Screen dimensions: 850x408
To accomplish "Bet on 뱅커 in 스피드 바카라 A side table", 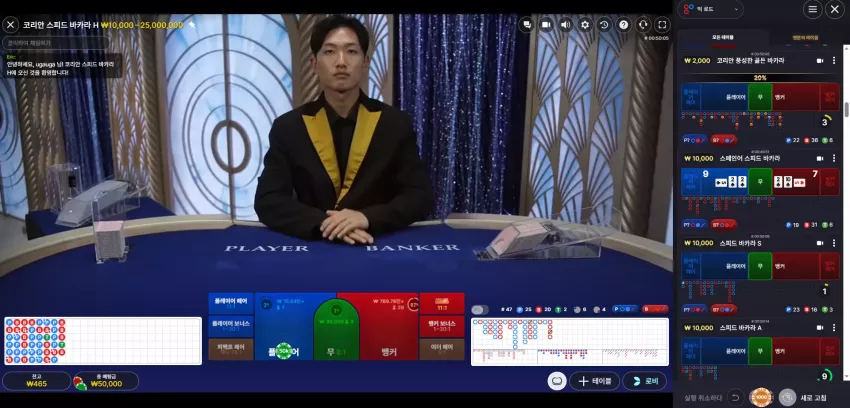I will [796, 351].
